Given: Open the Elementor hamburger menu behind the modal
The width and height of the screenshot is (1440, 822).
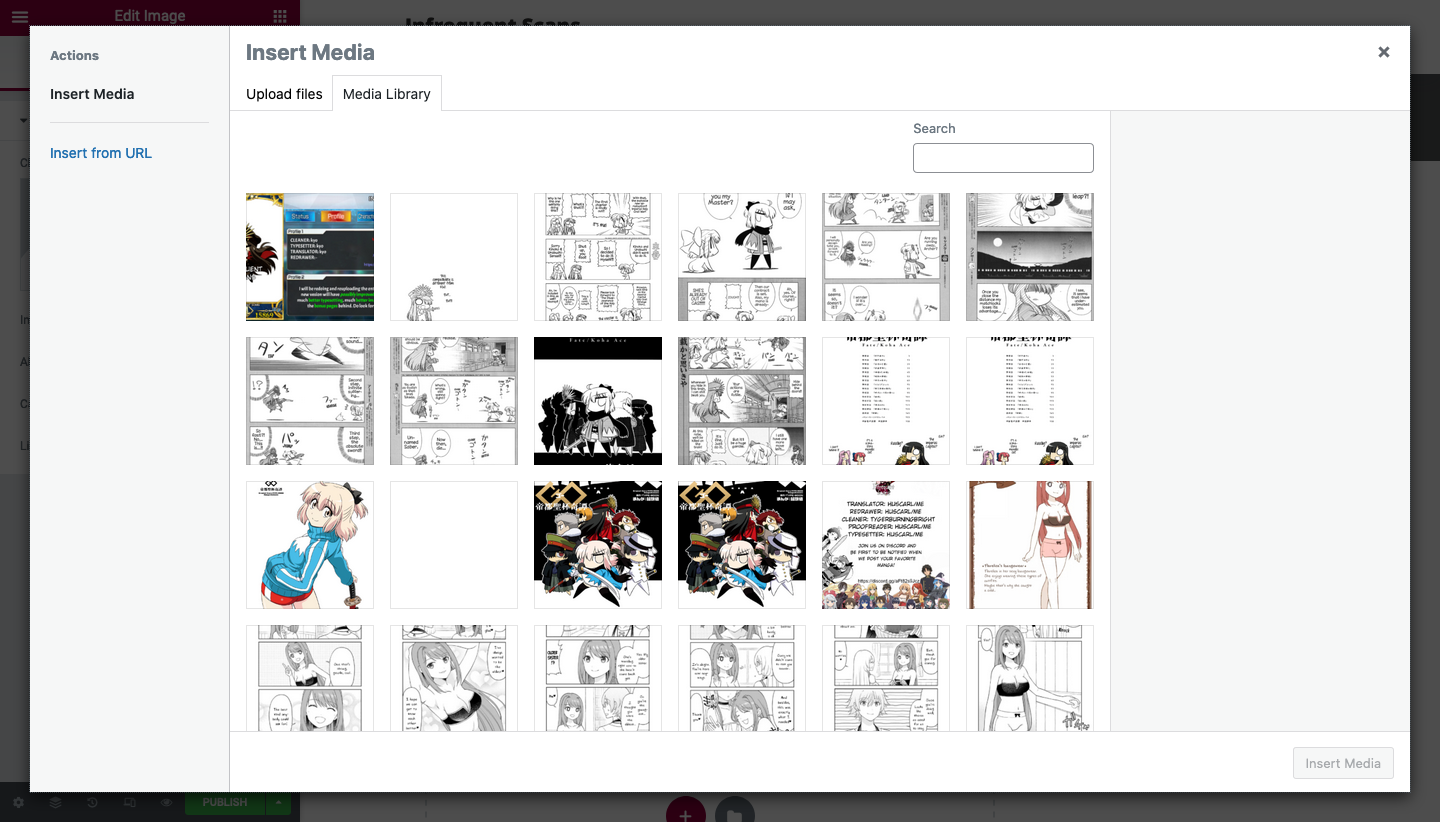Looking at the screenshot, I should click(19, 16).
